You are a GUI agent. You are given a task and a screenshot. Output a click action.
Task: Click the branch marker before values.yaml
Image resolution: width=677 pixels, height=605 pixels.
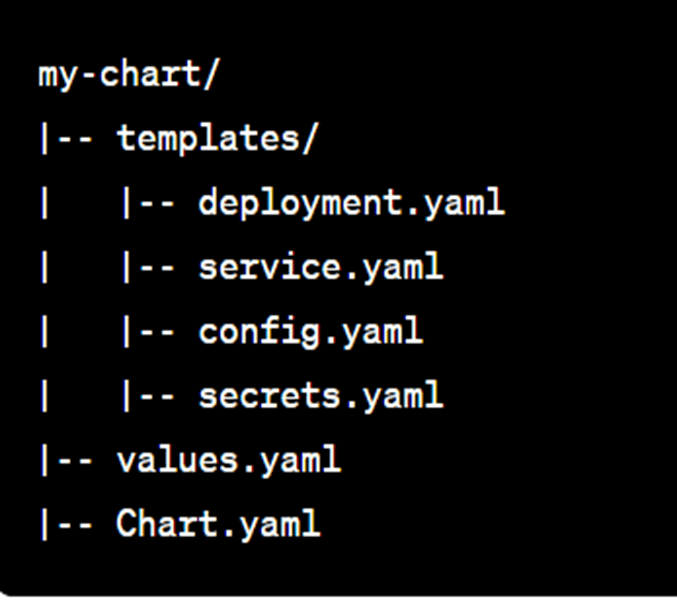(66, 460)
